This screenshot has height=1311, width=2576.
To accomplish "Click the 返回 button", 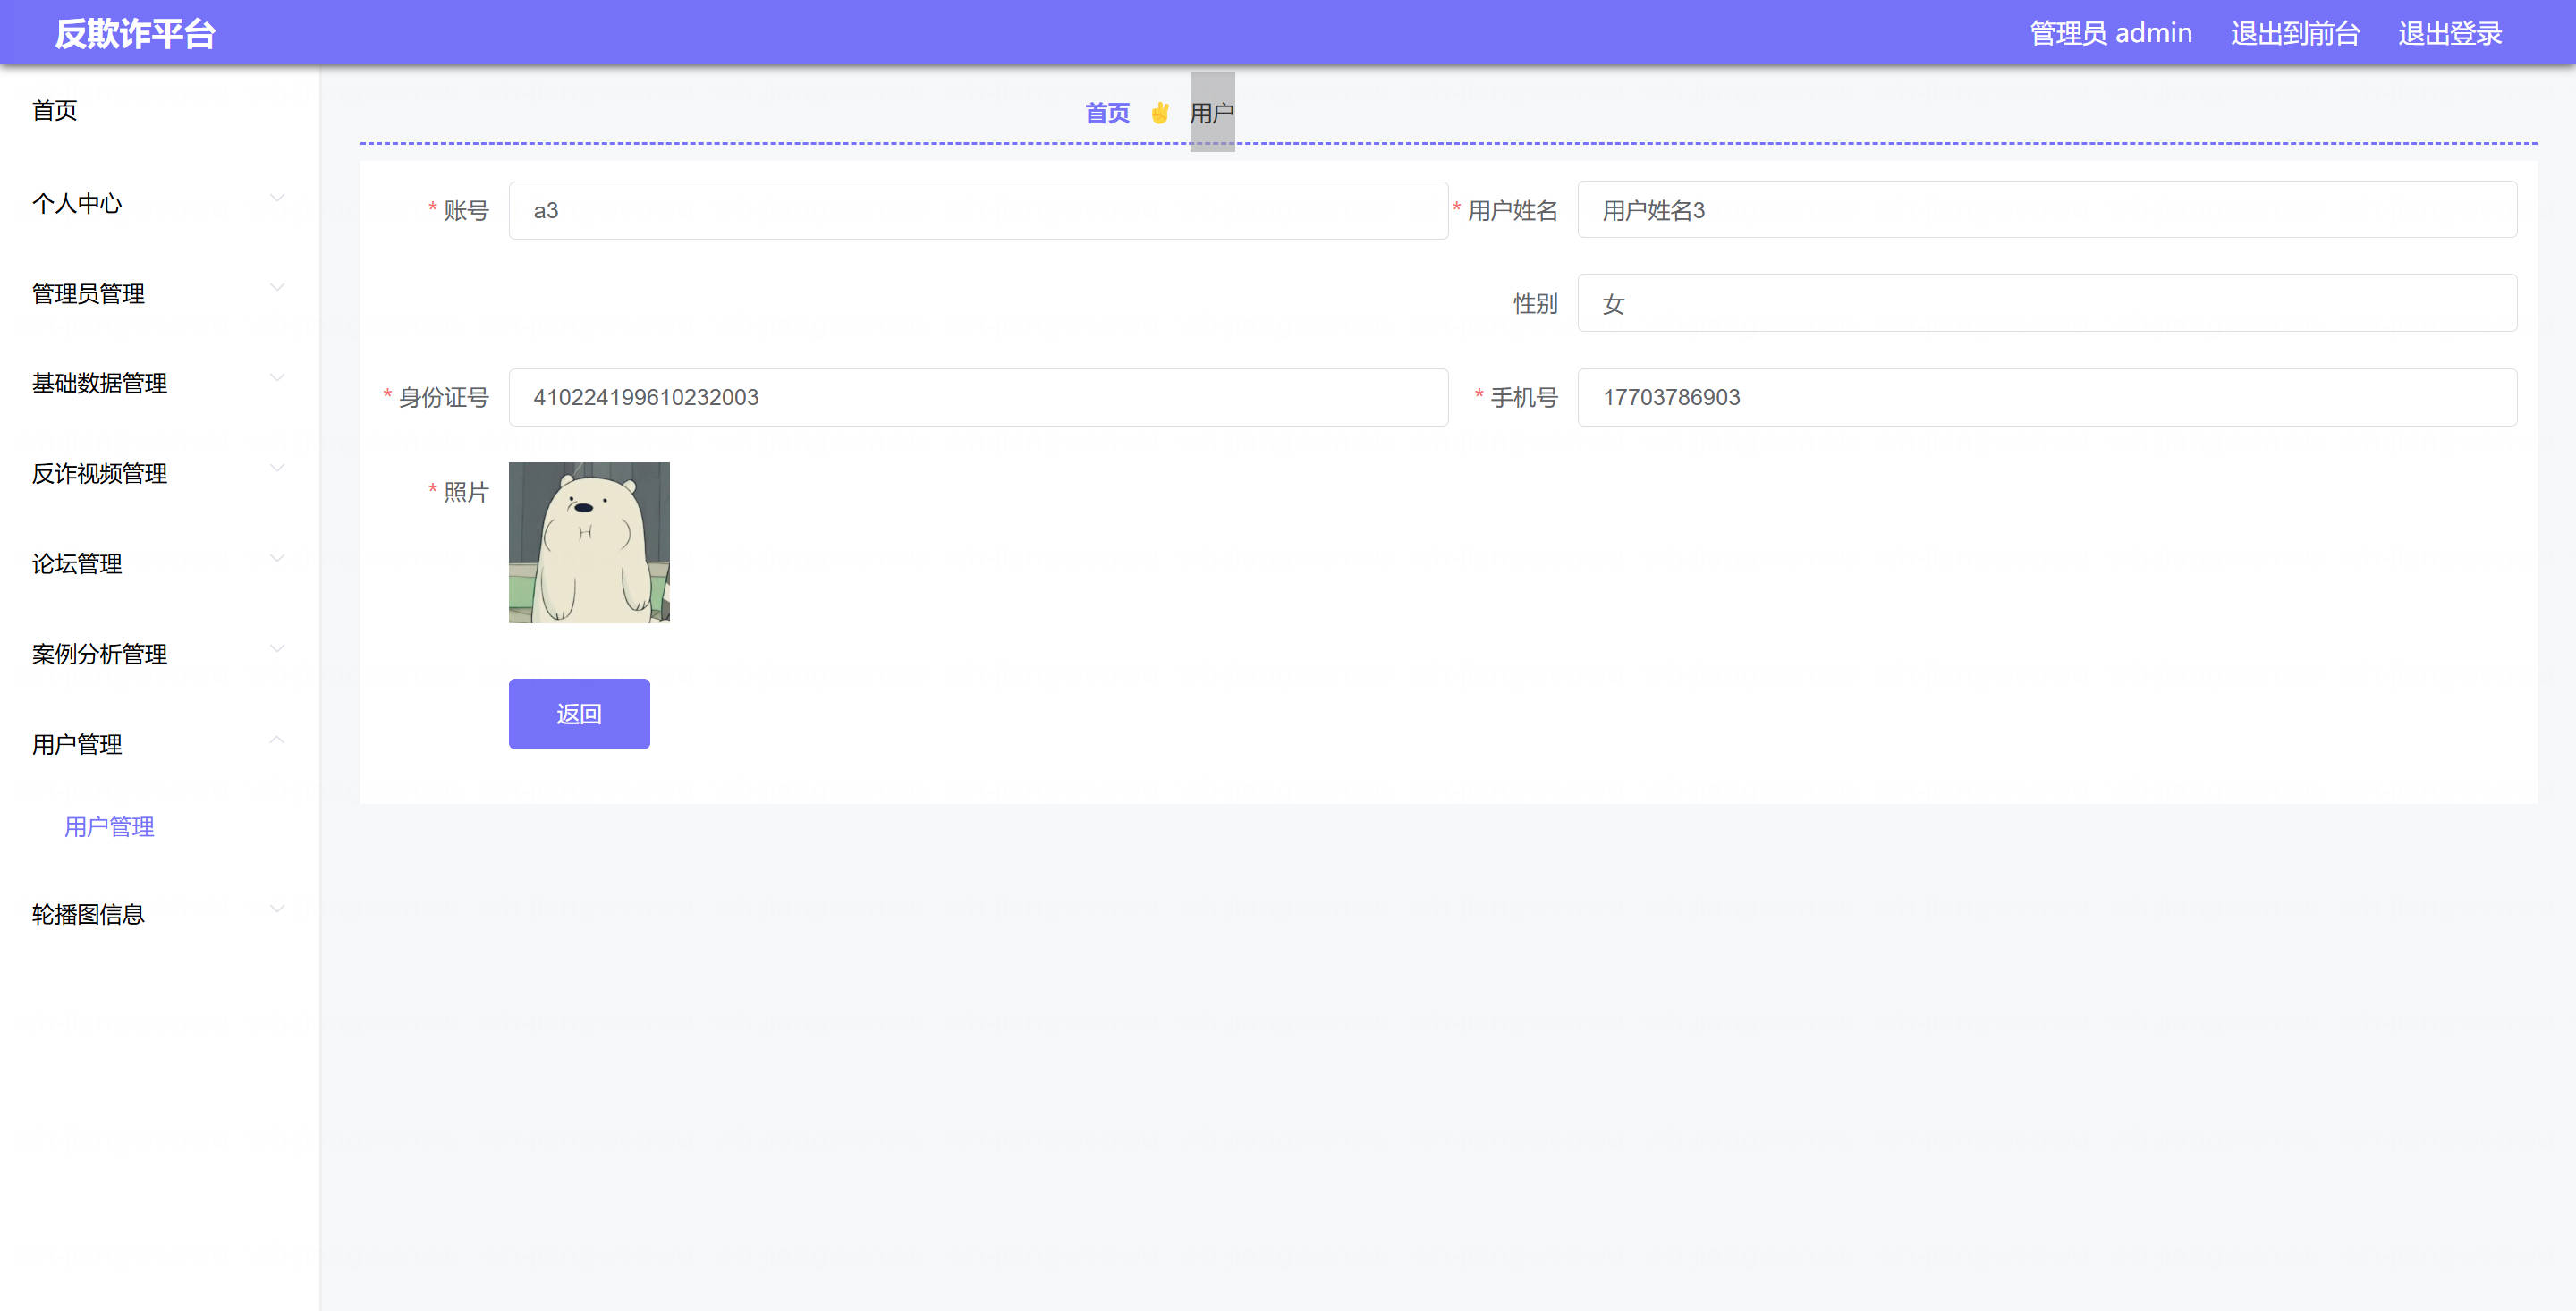I will [x=579, y=714].
